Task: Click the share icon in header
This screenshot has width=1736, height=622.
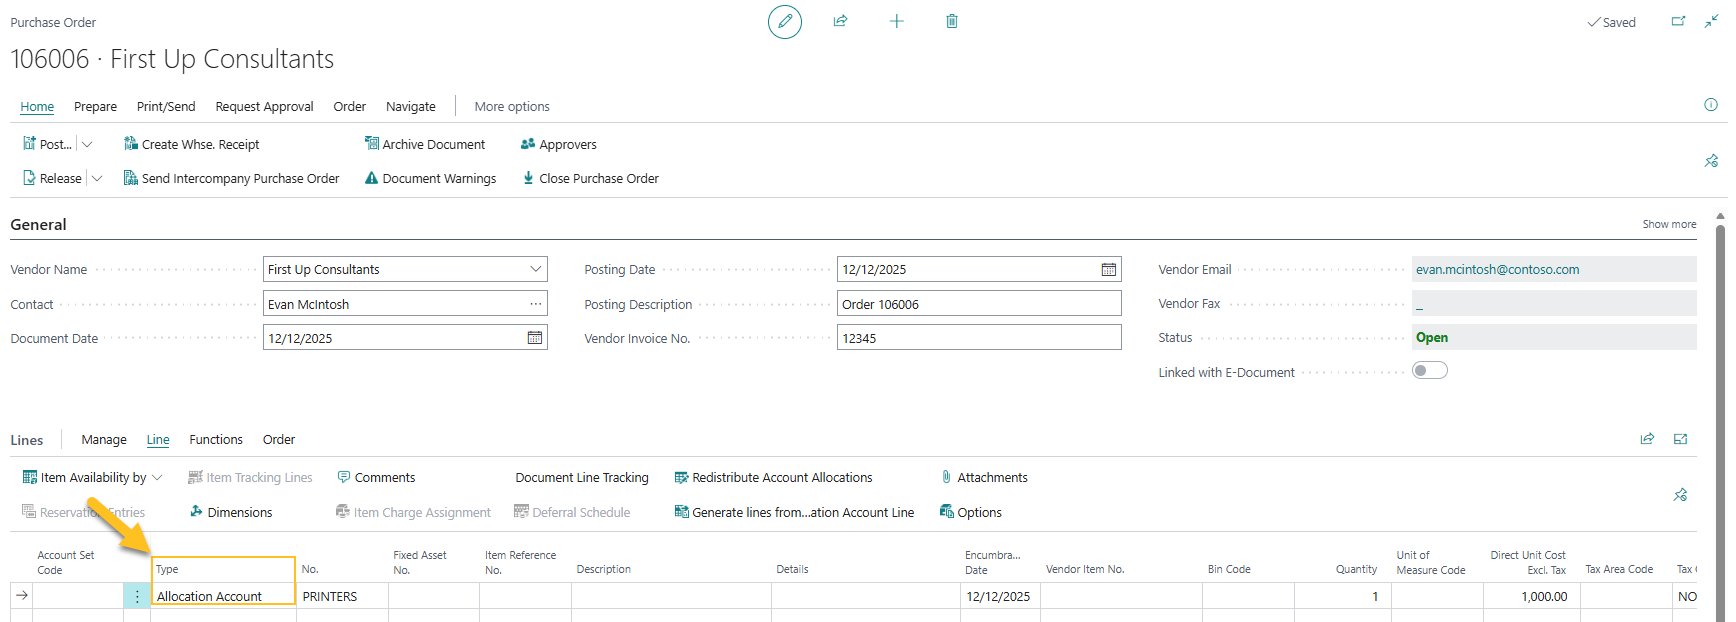Action: [x=840, y=21]
